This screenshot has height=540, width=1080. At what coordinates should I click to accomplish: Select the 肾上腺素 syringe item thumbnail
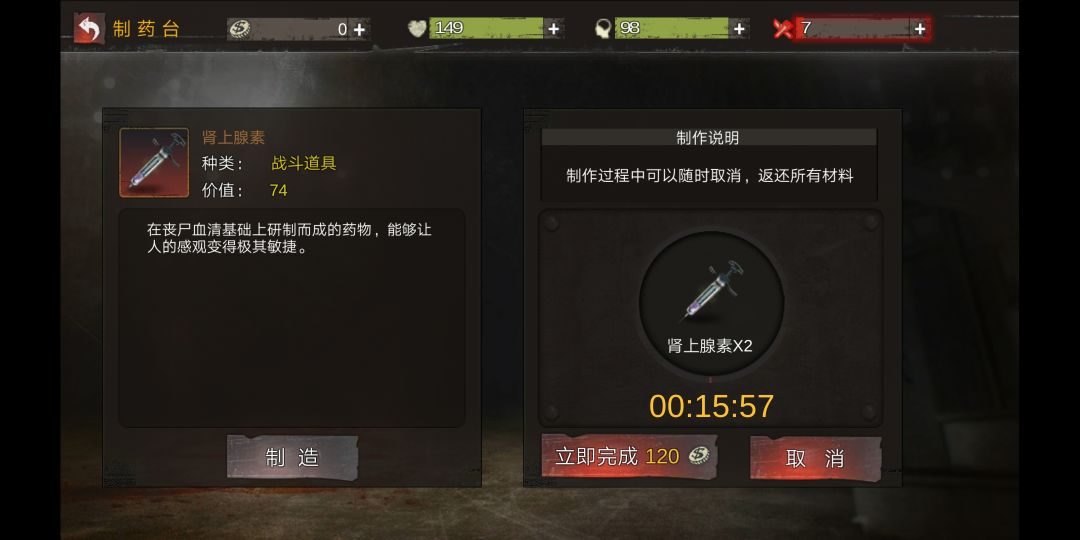(x=154, y=163)
